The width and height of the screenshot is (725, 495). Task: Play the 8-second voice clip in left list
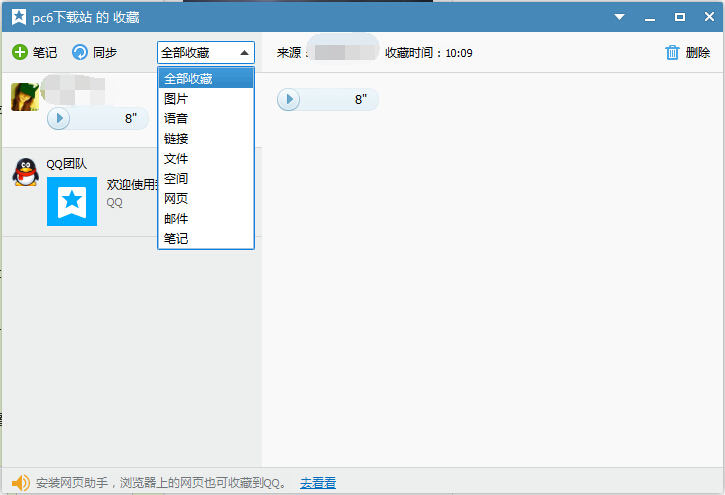59,118
